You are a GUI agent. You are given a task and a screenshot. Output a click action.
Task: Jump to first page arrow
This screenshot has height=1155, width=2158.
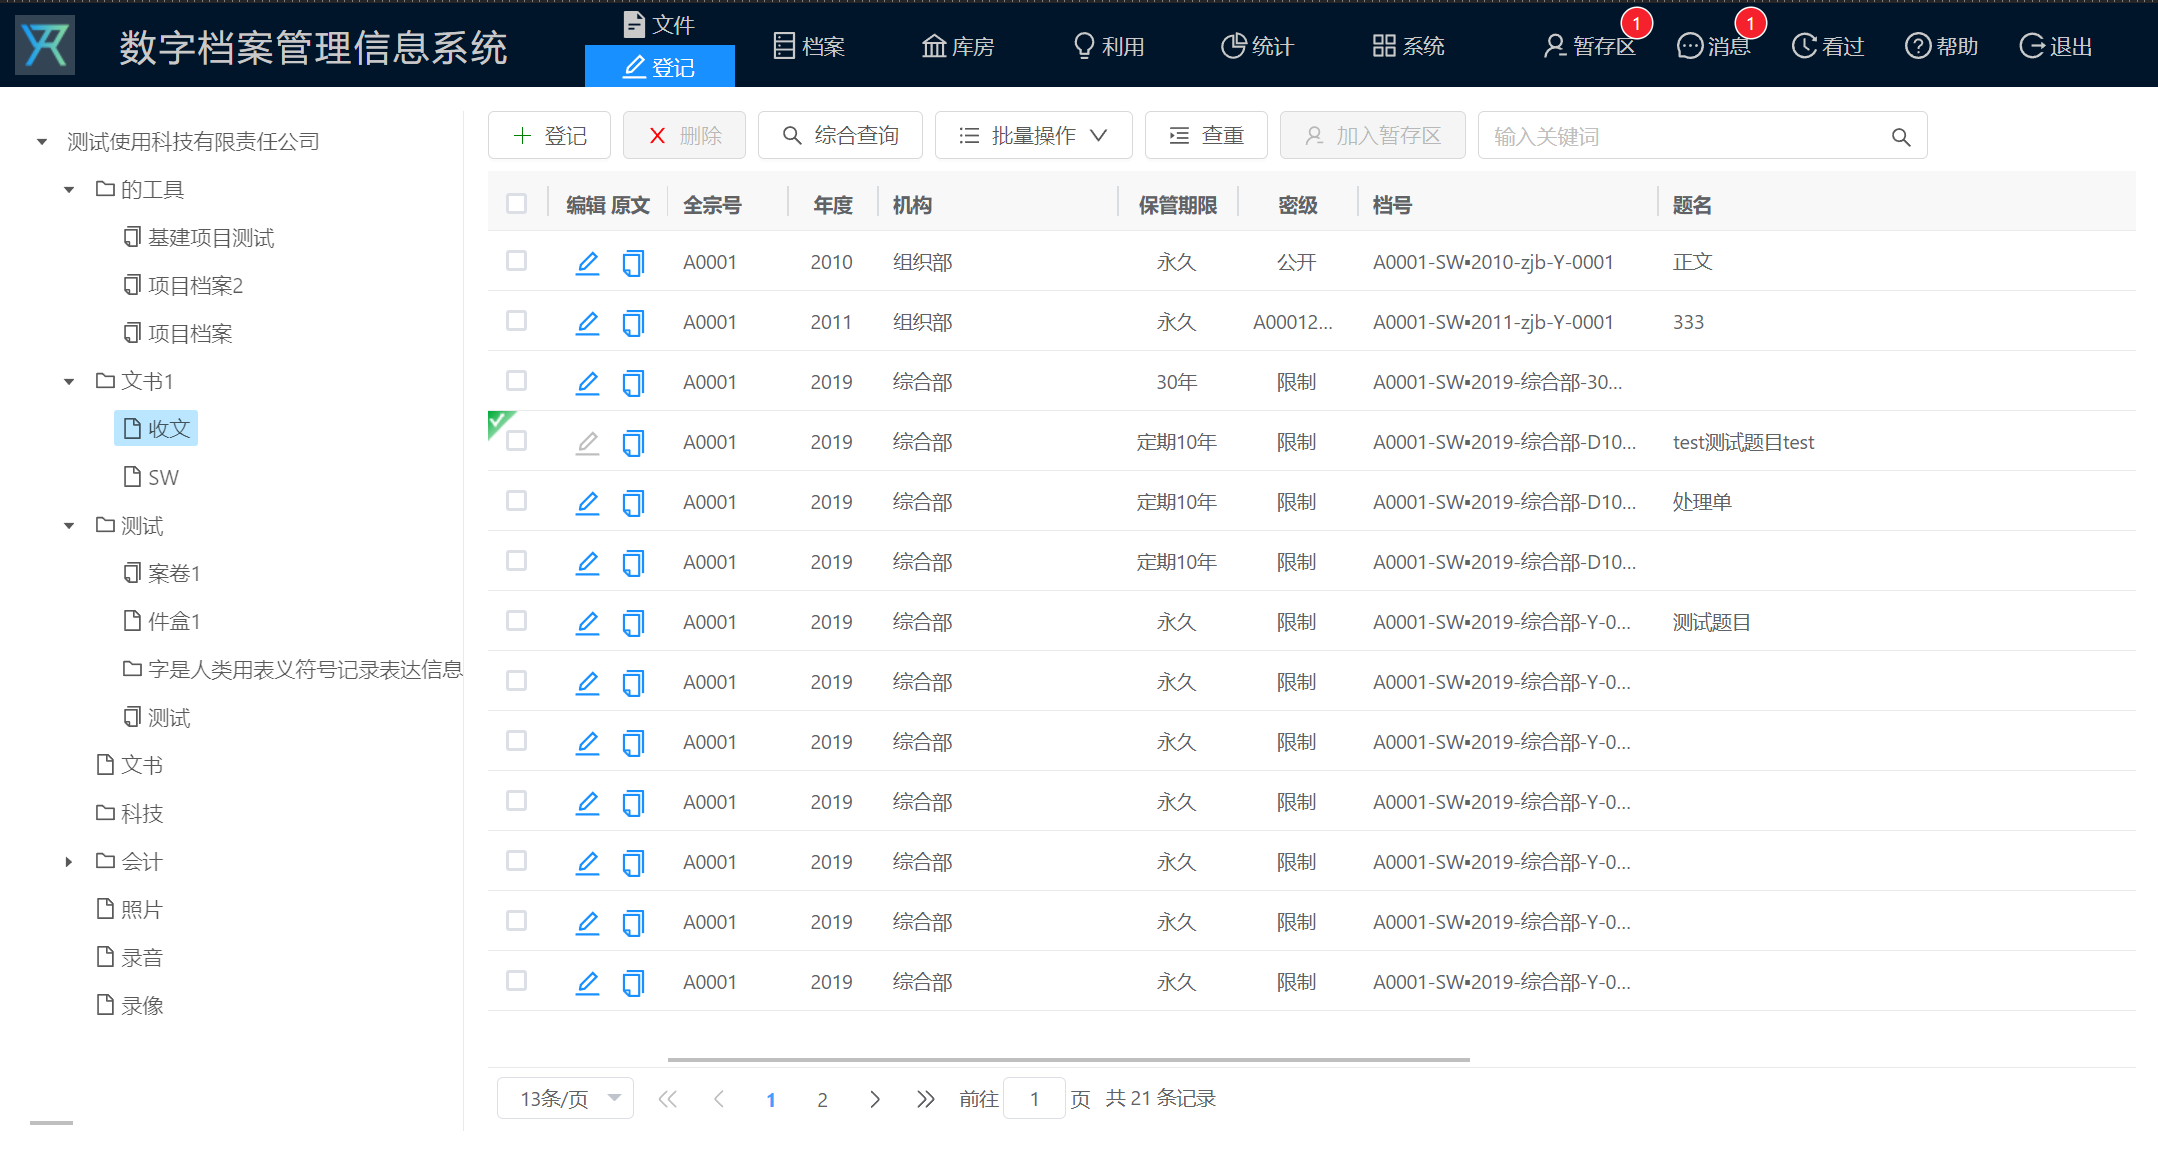point(668,1099)
